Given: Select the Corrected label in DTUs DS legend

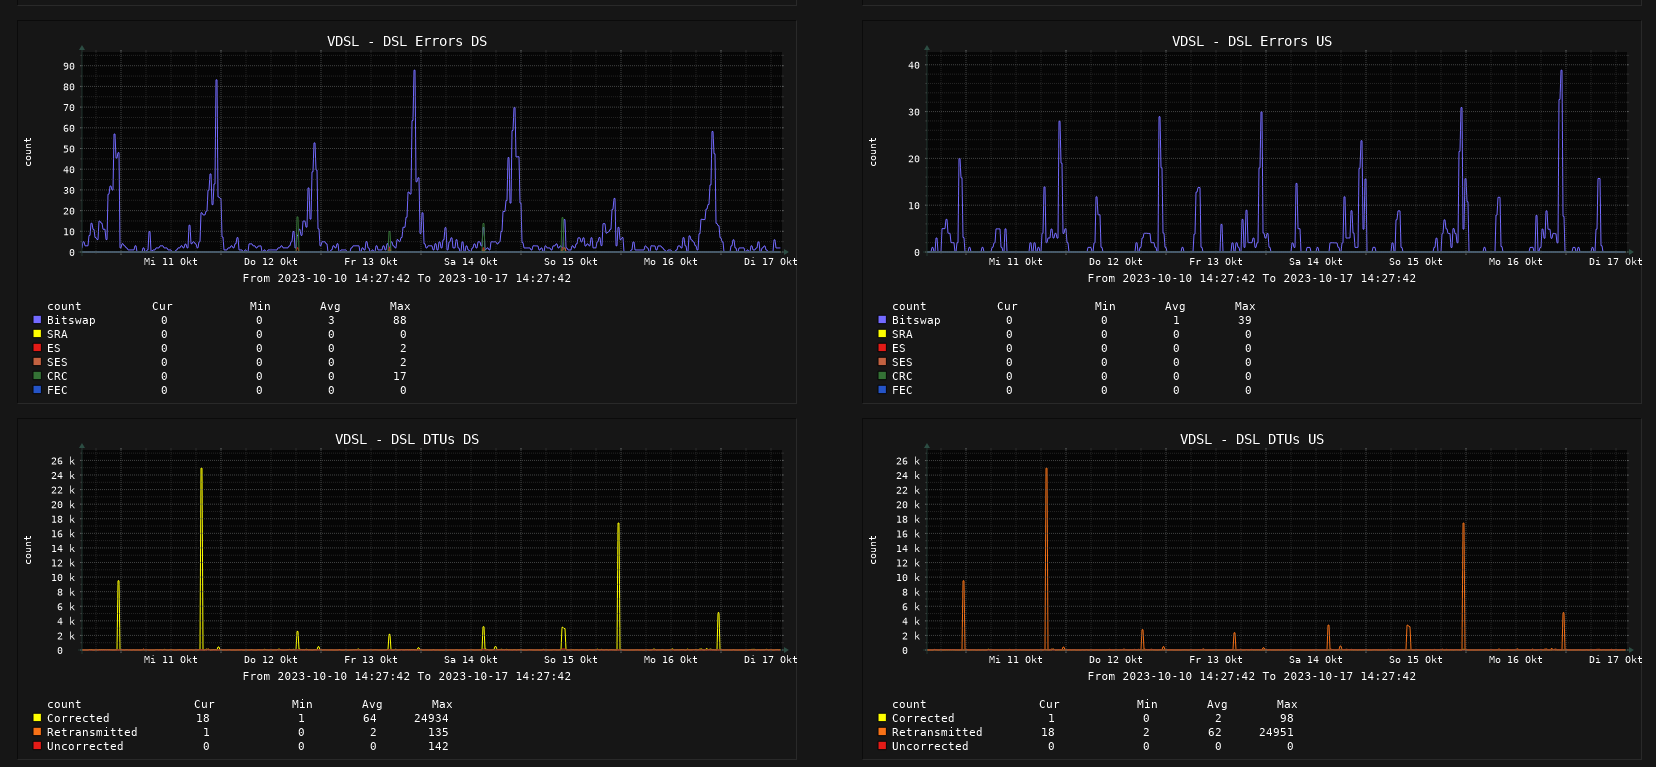Looking at the screenshot, I should click(78, 718).
